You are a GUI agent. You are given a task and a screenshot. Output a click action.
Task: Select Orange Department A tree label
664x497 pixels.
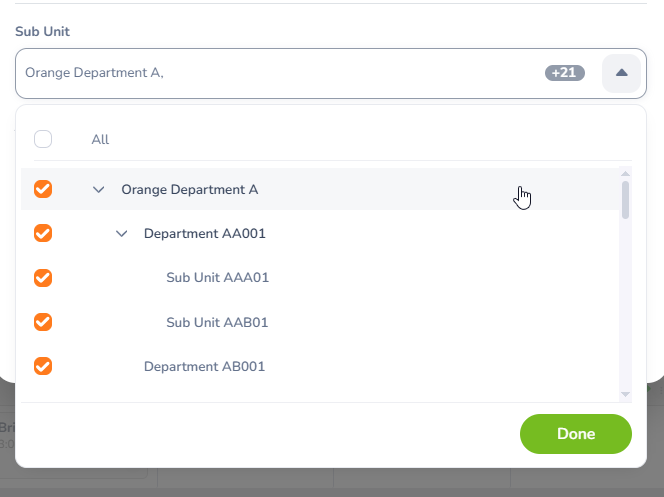[x=190, y=189]
